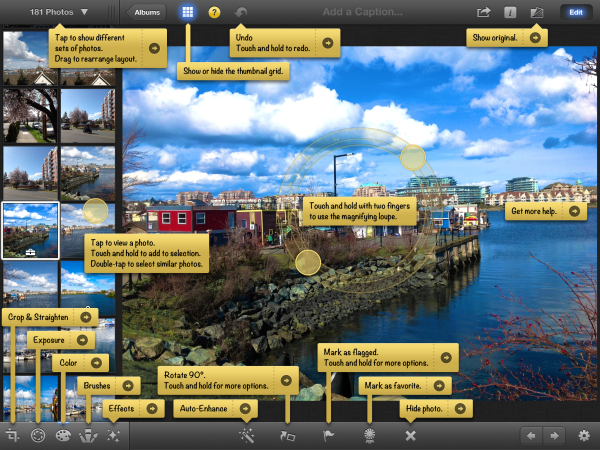Open arrow on Get more help tip
The width and height of the screenshot is (600, 450).
click(x=574, y=211)
